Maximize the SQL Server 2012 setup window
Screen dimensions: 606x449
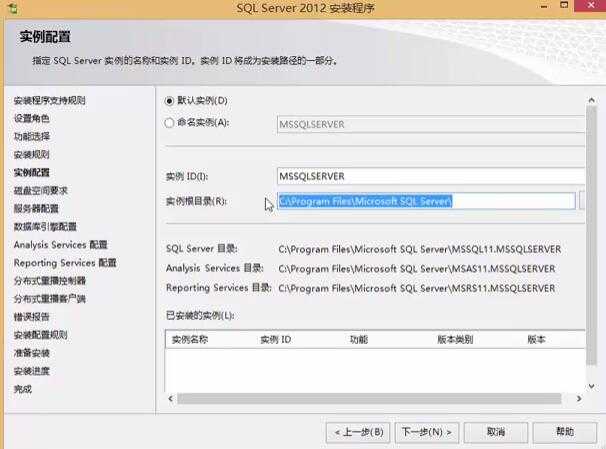click(x=564, y=5)
